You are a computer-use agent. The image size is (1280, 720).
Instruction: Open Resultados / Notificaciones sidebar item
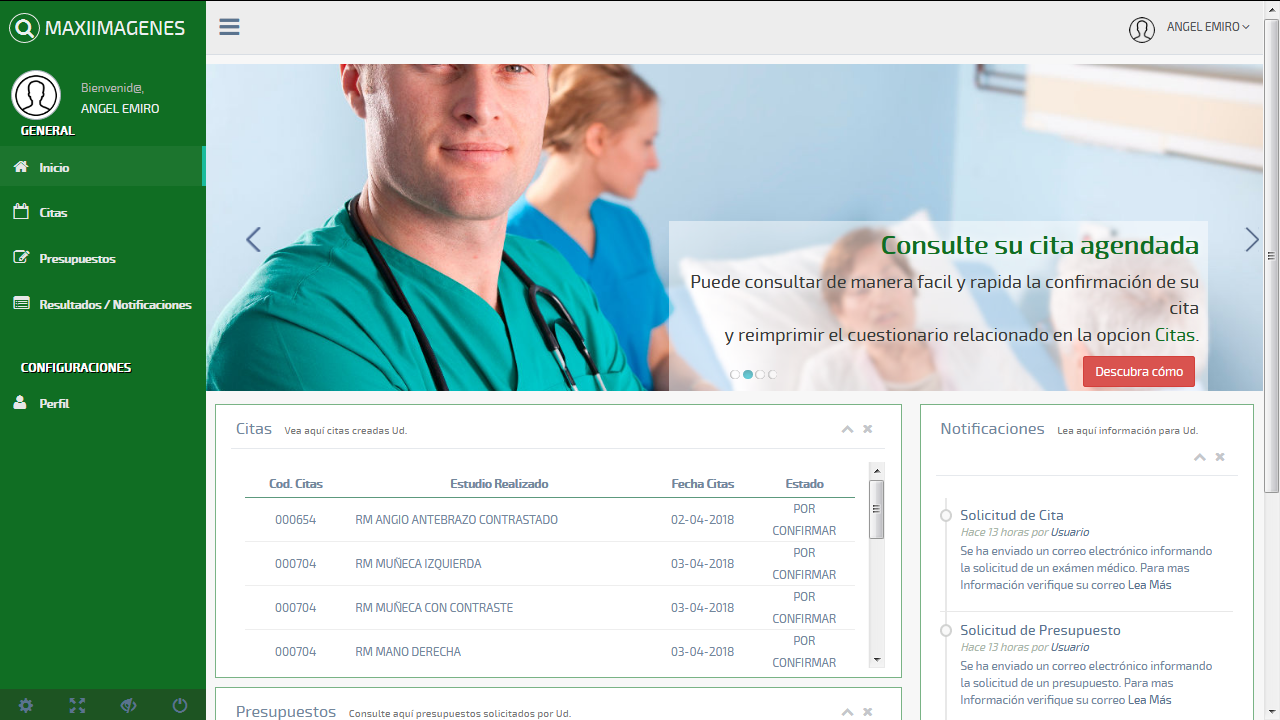click(x=115, y=305)
